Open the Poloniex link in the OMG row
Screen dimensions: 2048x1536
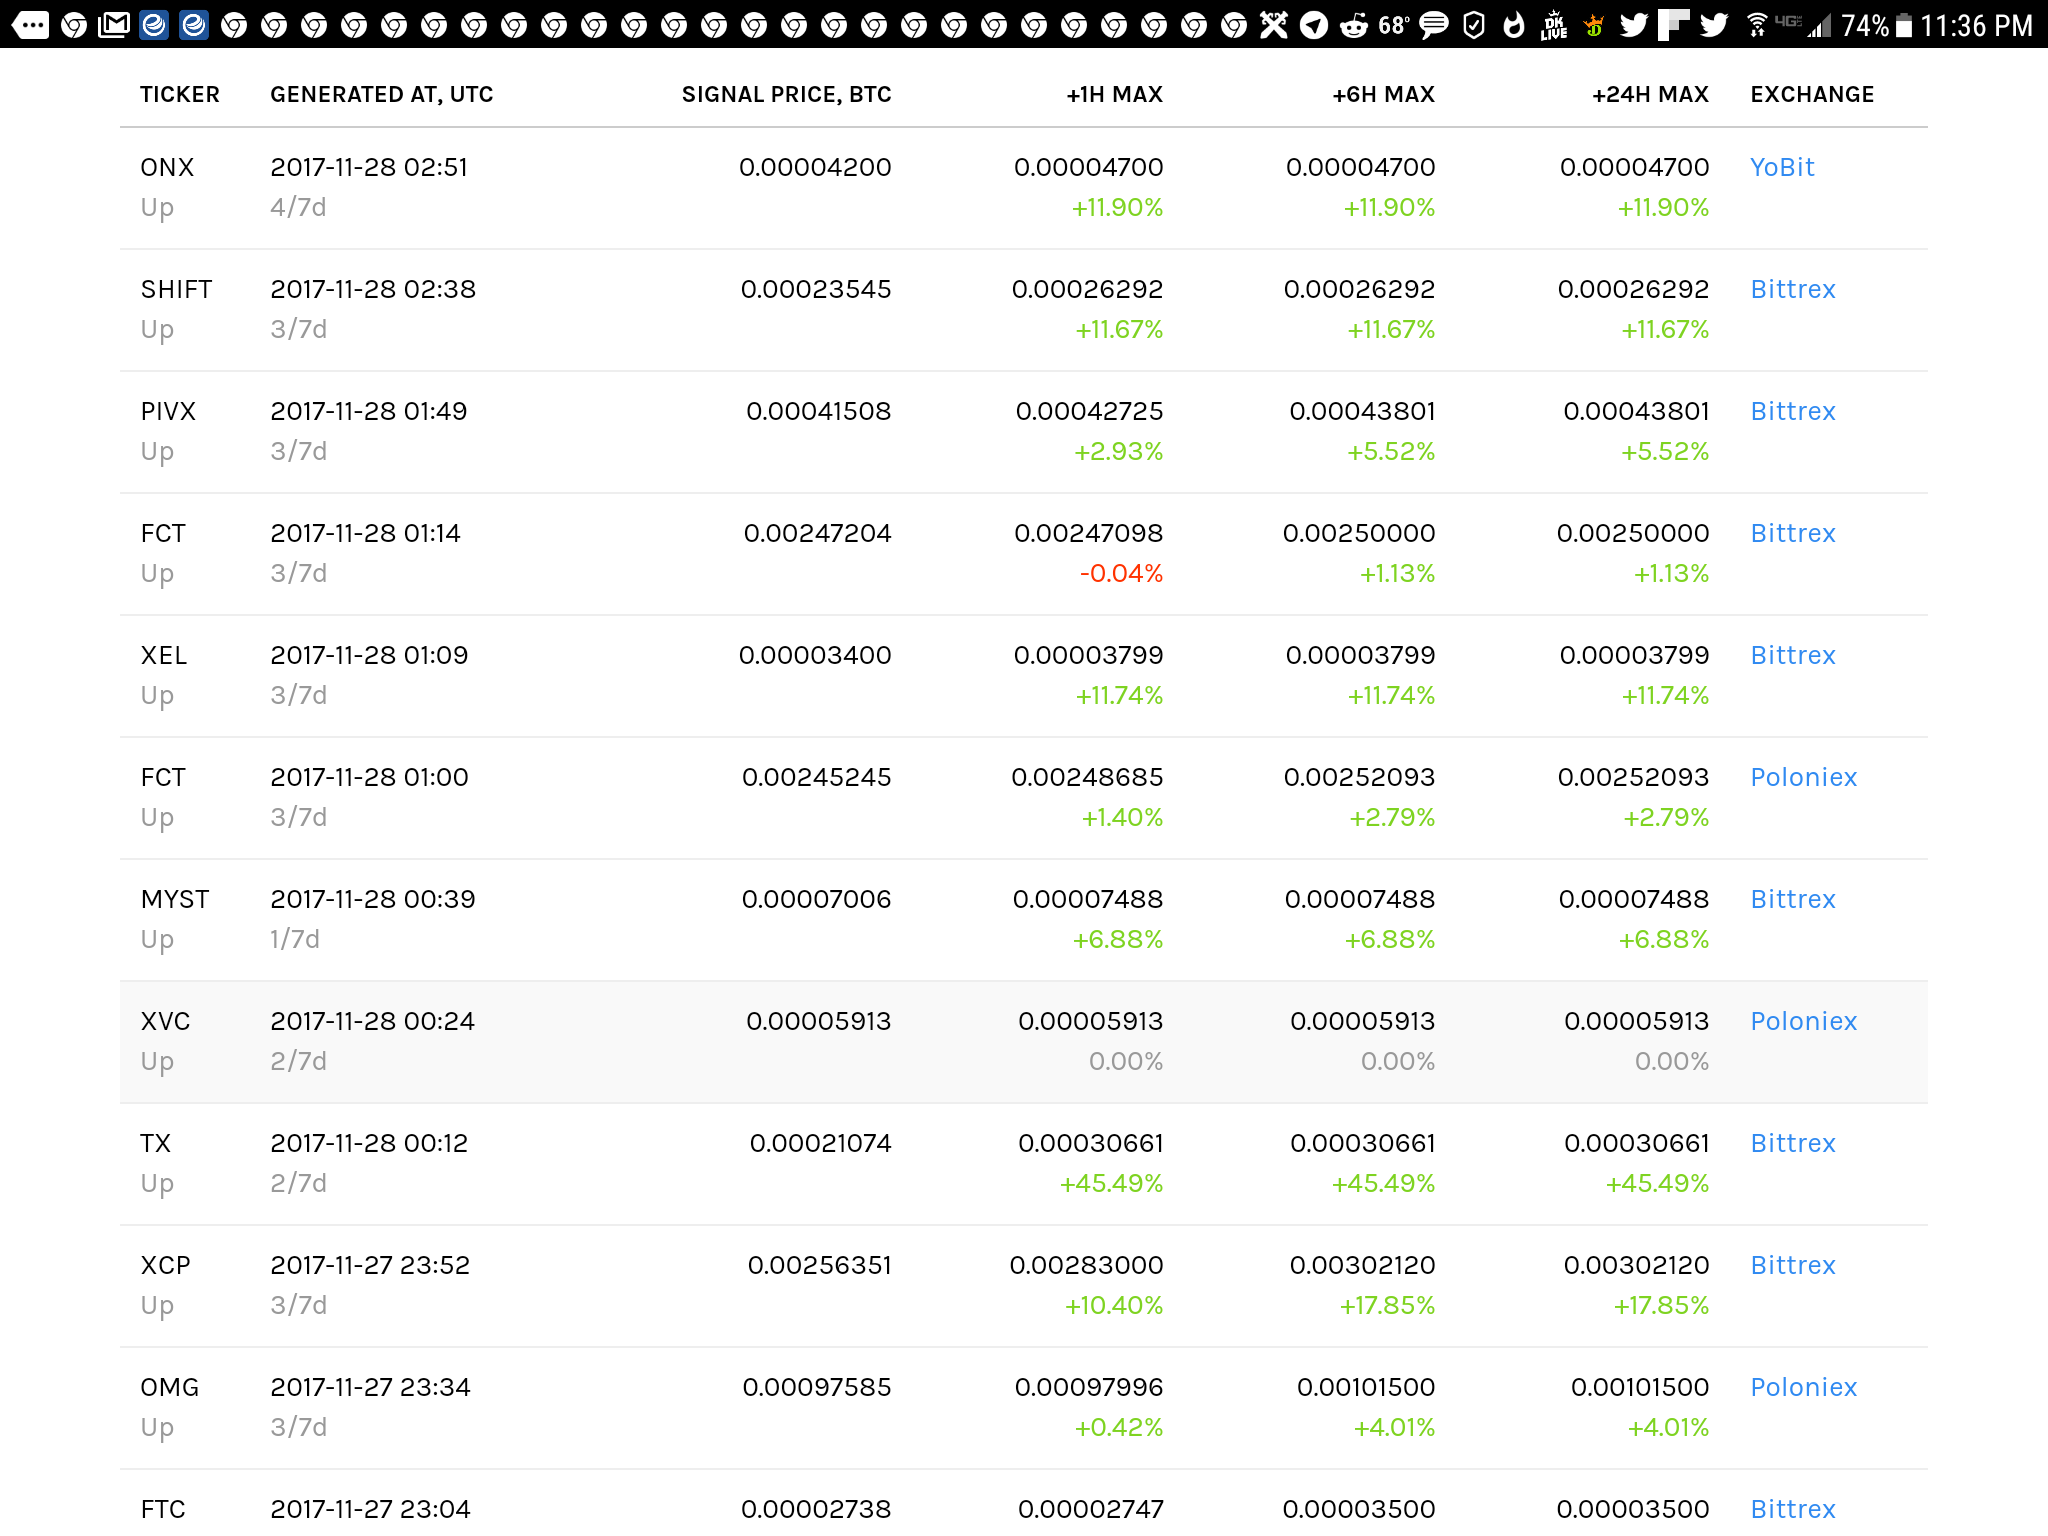(1803, 1387)
